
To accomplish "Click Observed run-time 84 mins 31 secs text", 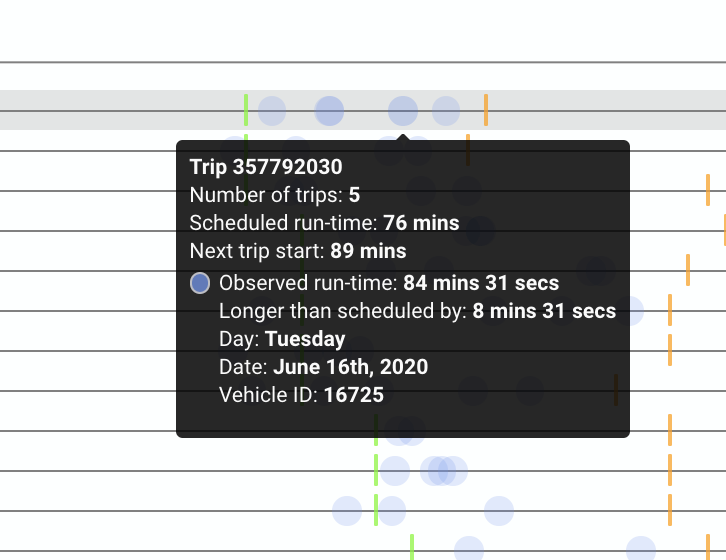I will pos(389,283).
